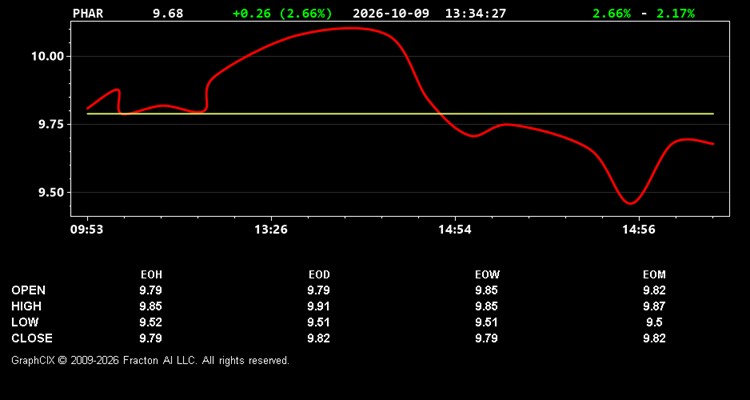
Task: Click the 9.50 y-axis label
Action: [51, 192]
